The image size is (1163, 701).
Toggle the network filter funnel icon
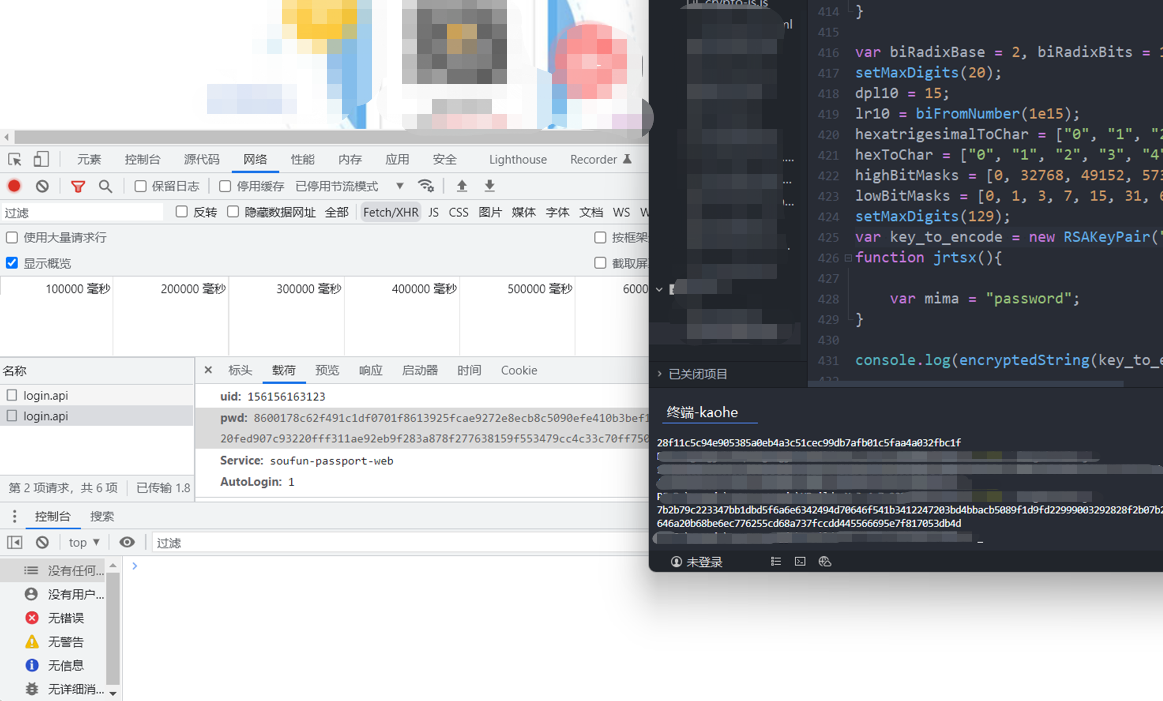click(x=78, y=186)
